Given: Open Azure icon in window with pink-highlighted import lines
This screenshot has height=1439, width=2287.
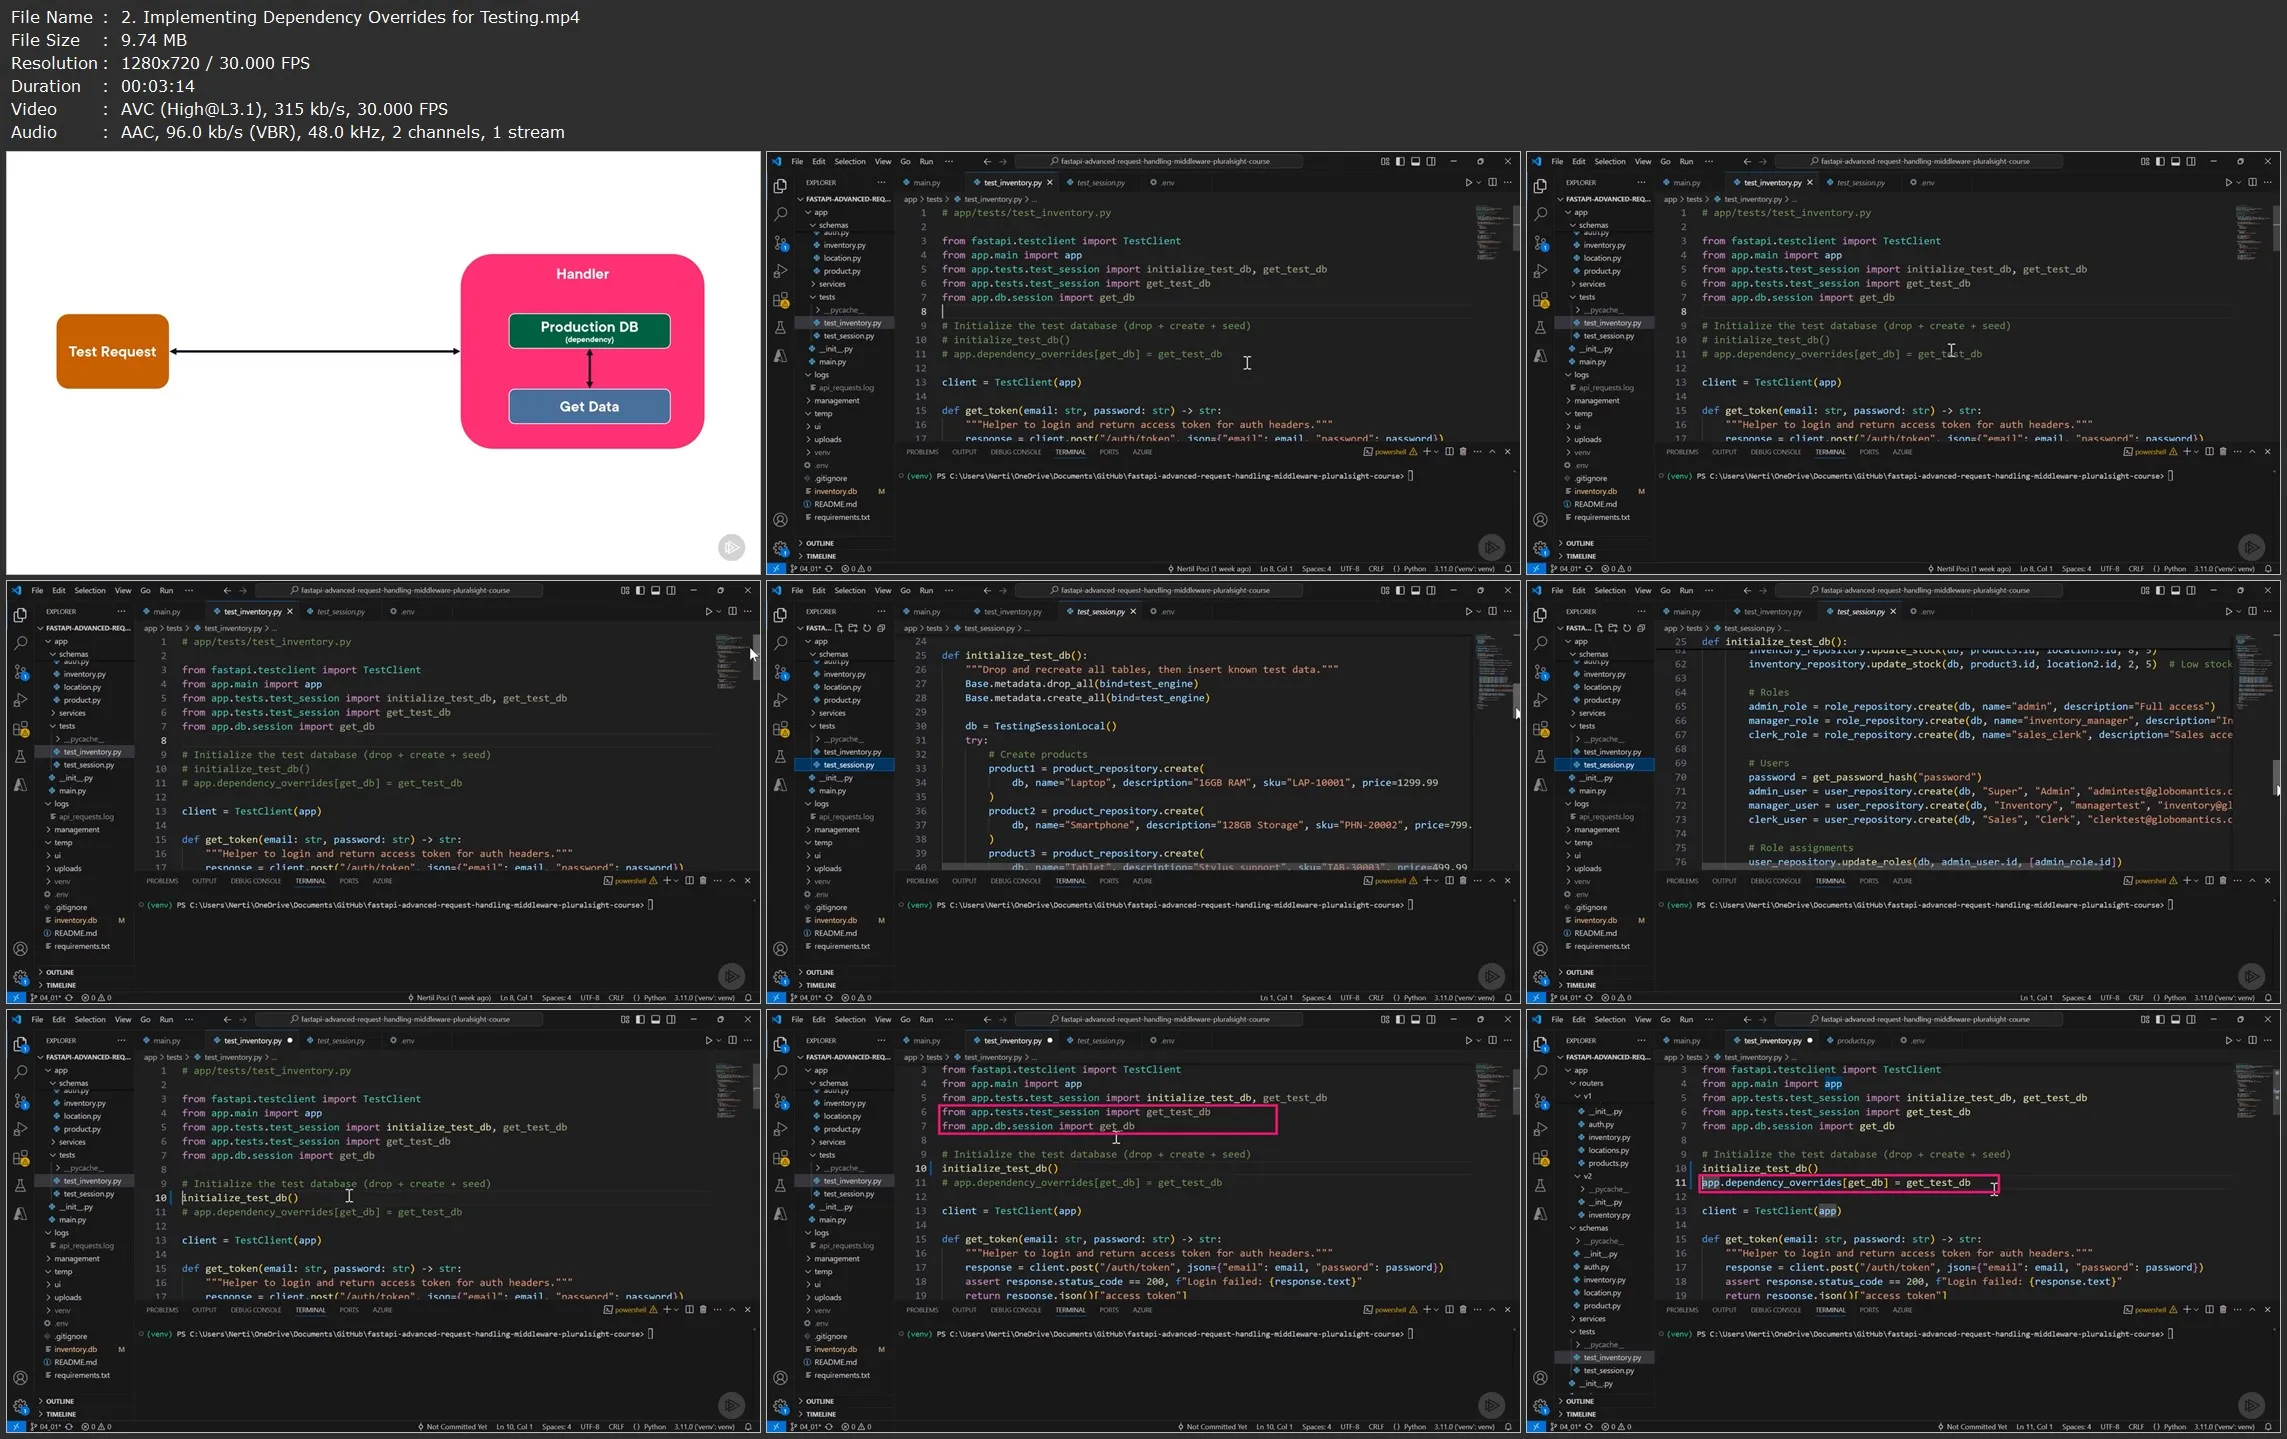Looking at the screenshot, I should click(780, 1213).
